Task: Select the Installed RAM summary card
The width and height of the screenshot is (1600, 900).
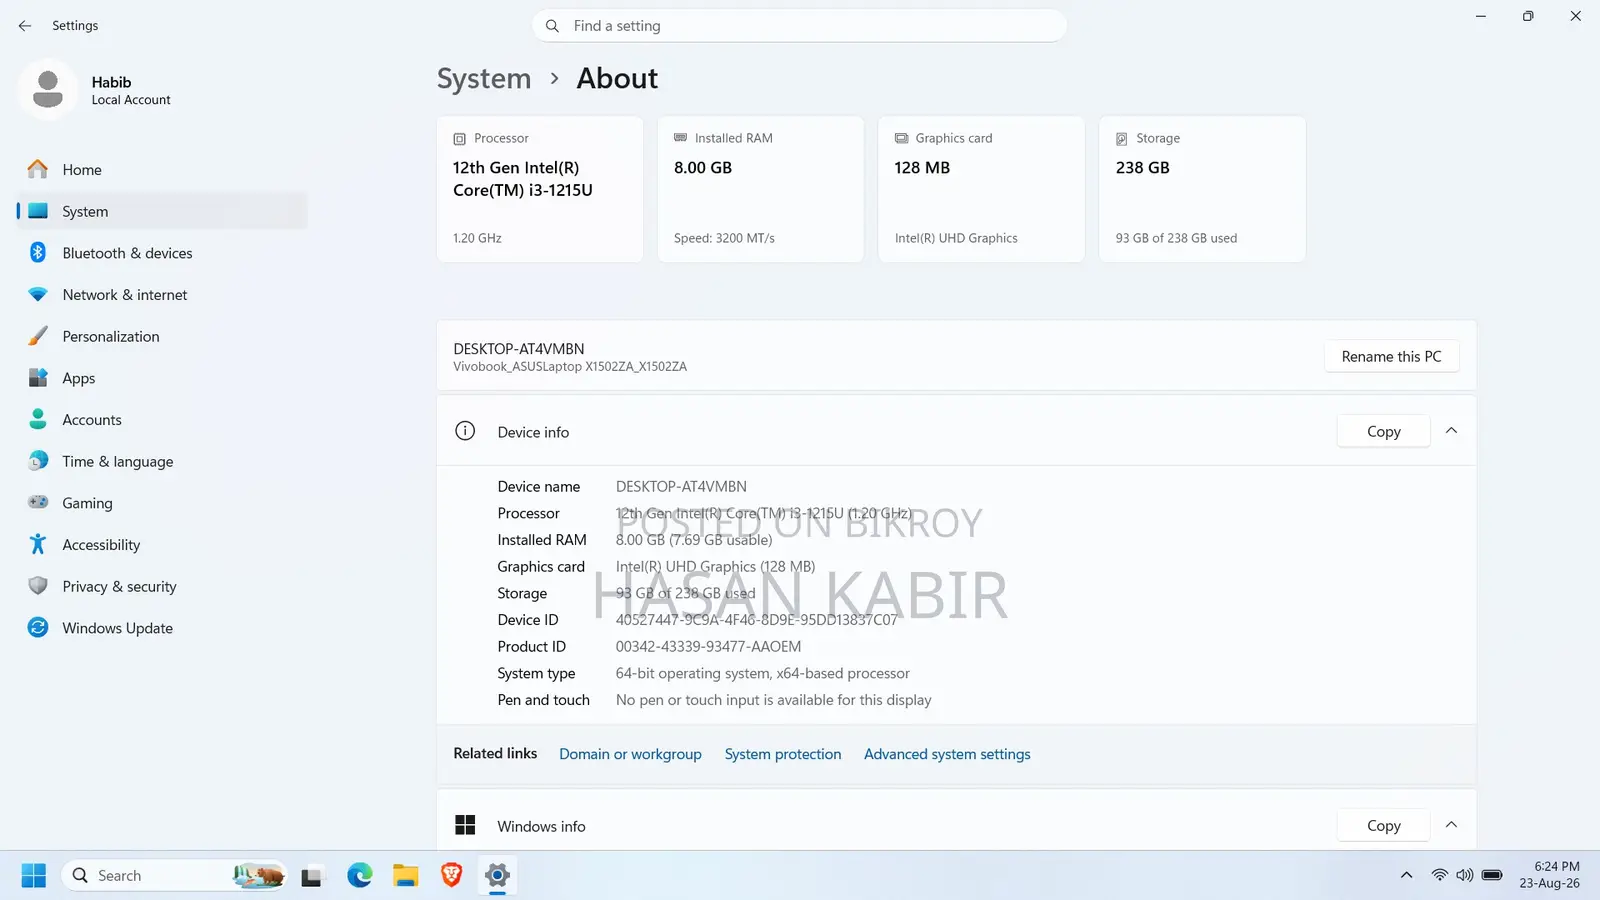Action: (x=760, y=190)
